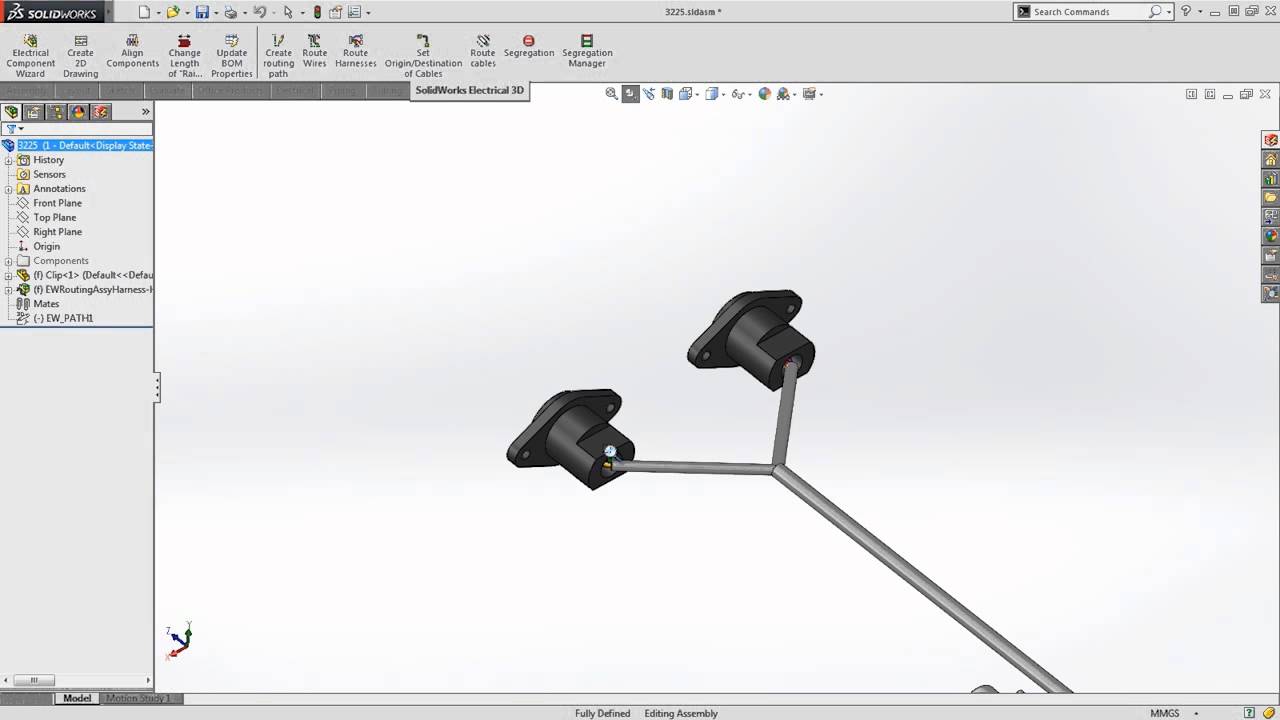Screen dimensions: 1280x720
Task: Click the Segregation tool
Action: tap(529, 46)
